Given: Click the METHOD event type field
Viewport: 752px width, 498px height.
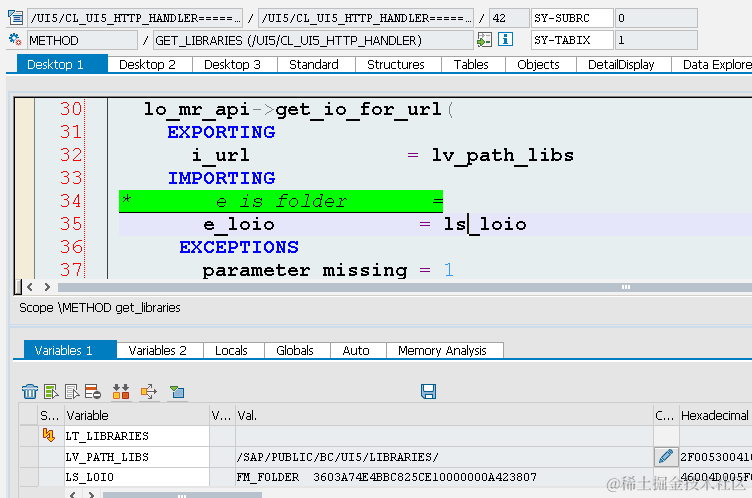Looking at the screenshot, I should click(x=82, y=40).
